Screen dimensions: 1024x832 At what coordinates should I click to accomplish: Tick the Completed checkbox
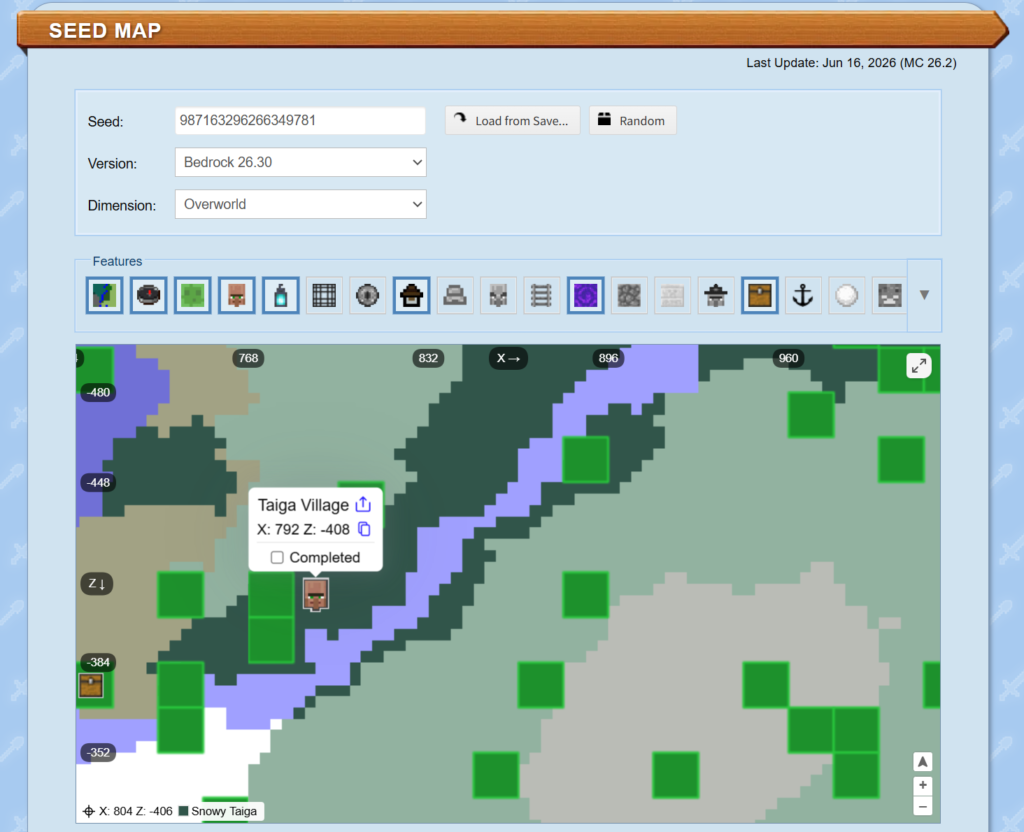pos(277,557)
